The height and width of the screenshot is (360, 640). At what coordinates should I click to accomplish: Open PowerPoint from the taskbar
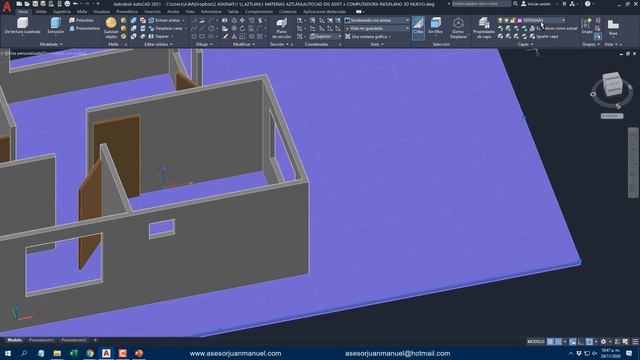pyautogui.click(x=139, y=353)
